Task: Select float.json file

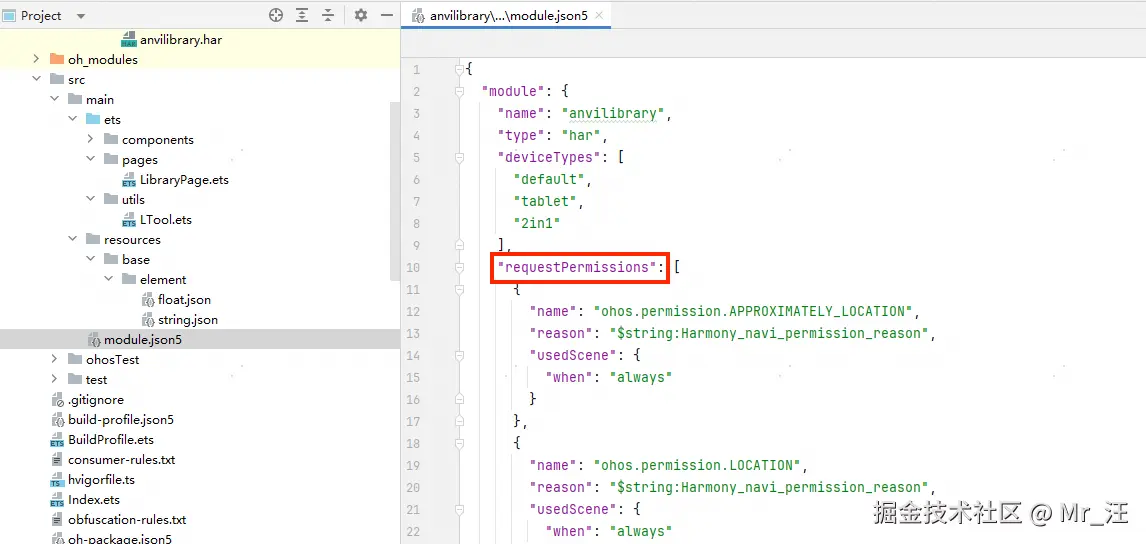Action: 184,300
